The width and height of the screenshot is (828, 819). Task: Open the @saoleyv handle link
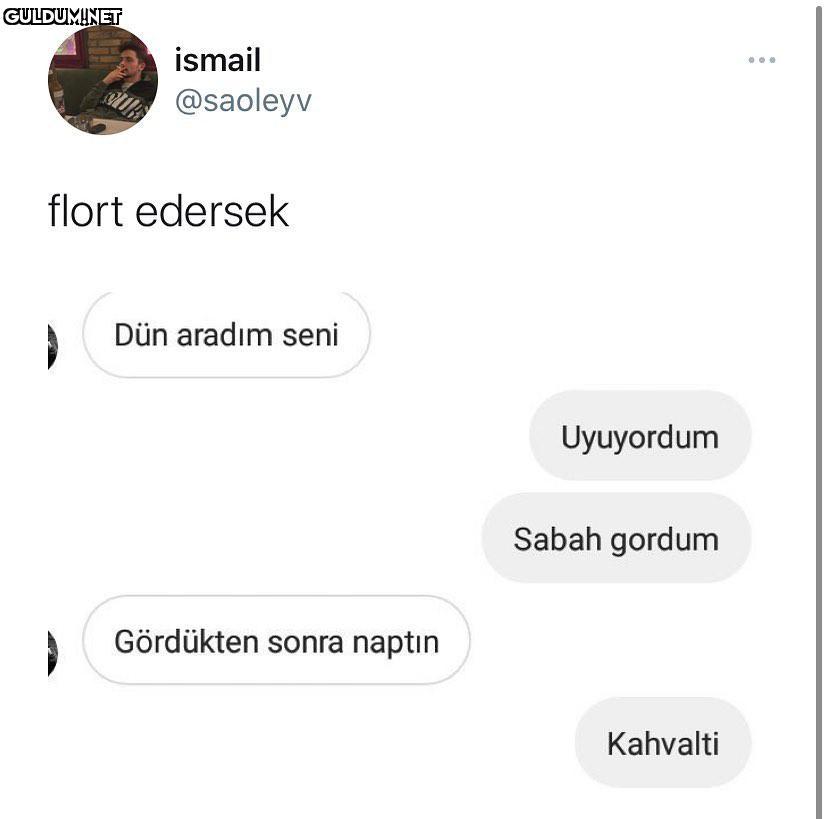[x=243, y=100]
